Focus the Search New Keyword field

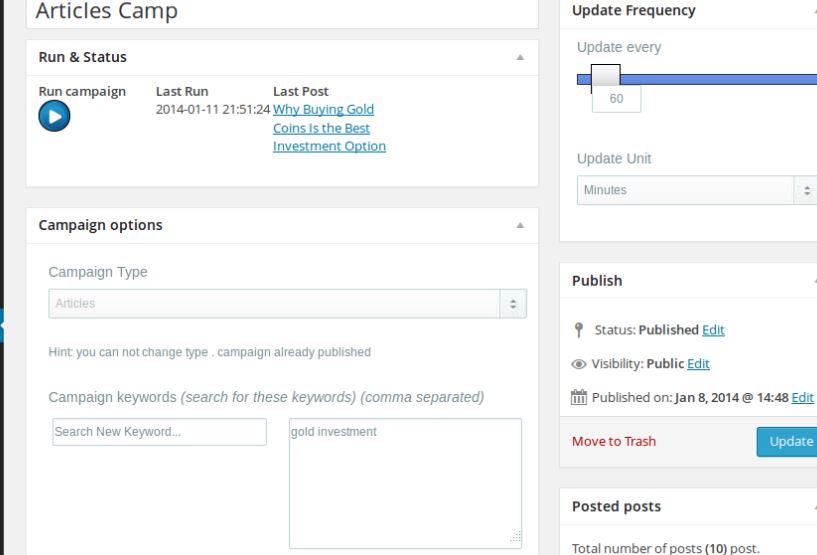[159, 432]
